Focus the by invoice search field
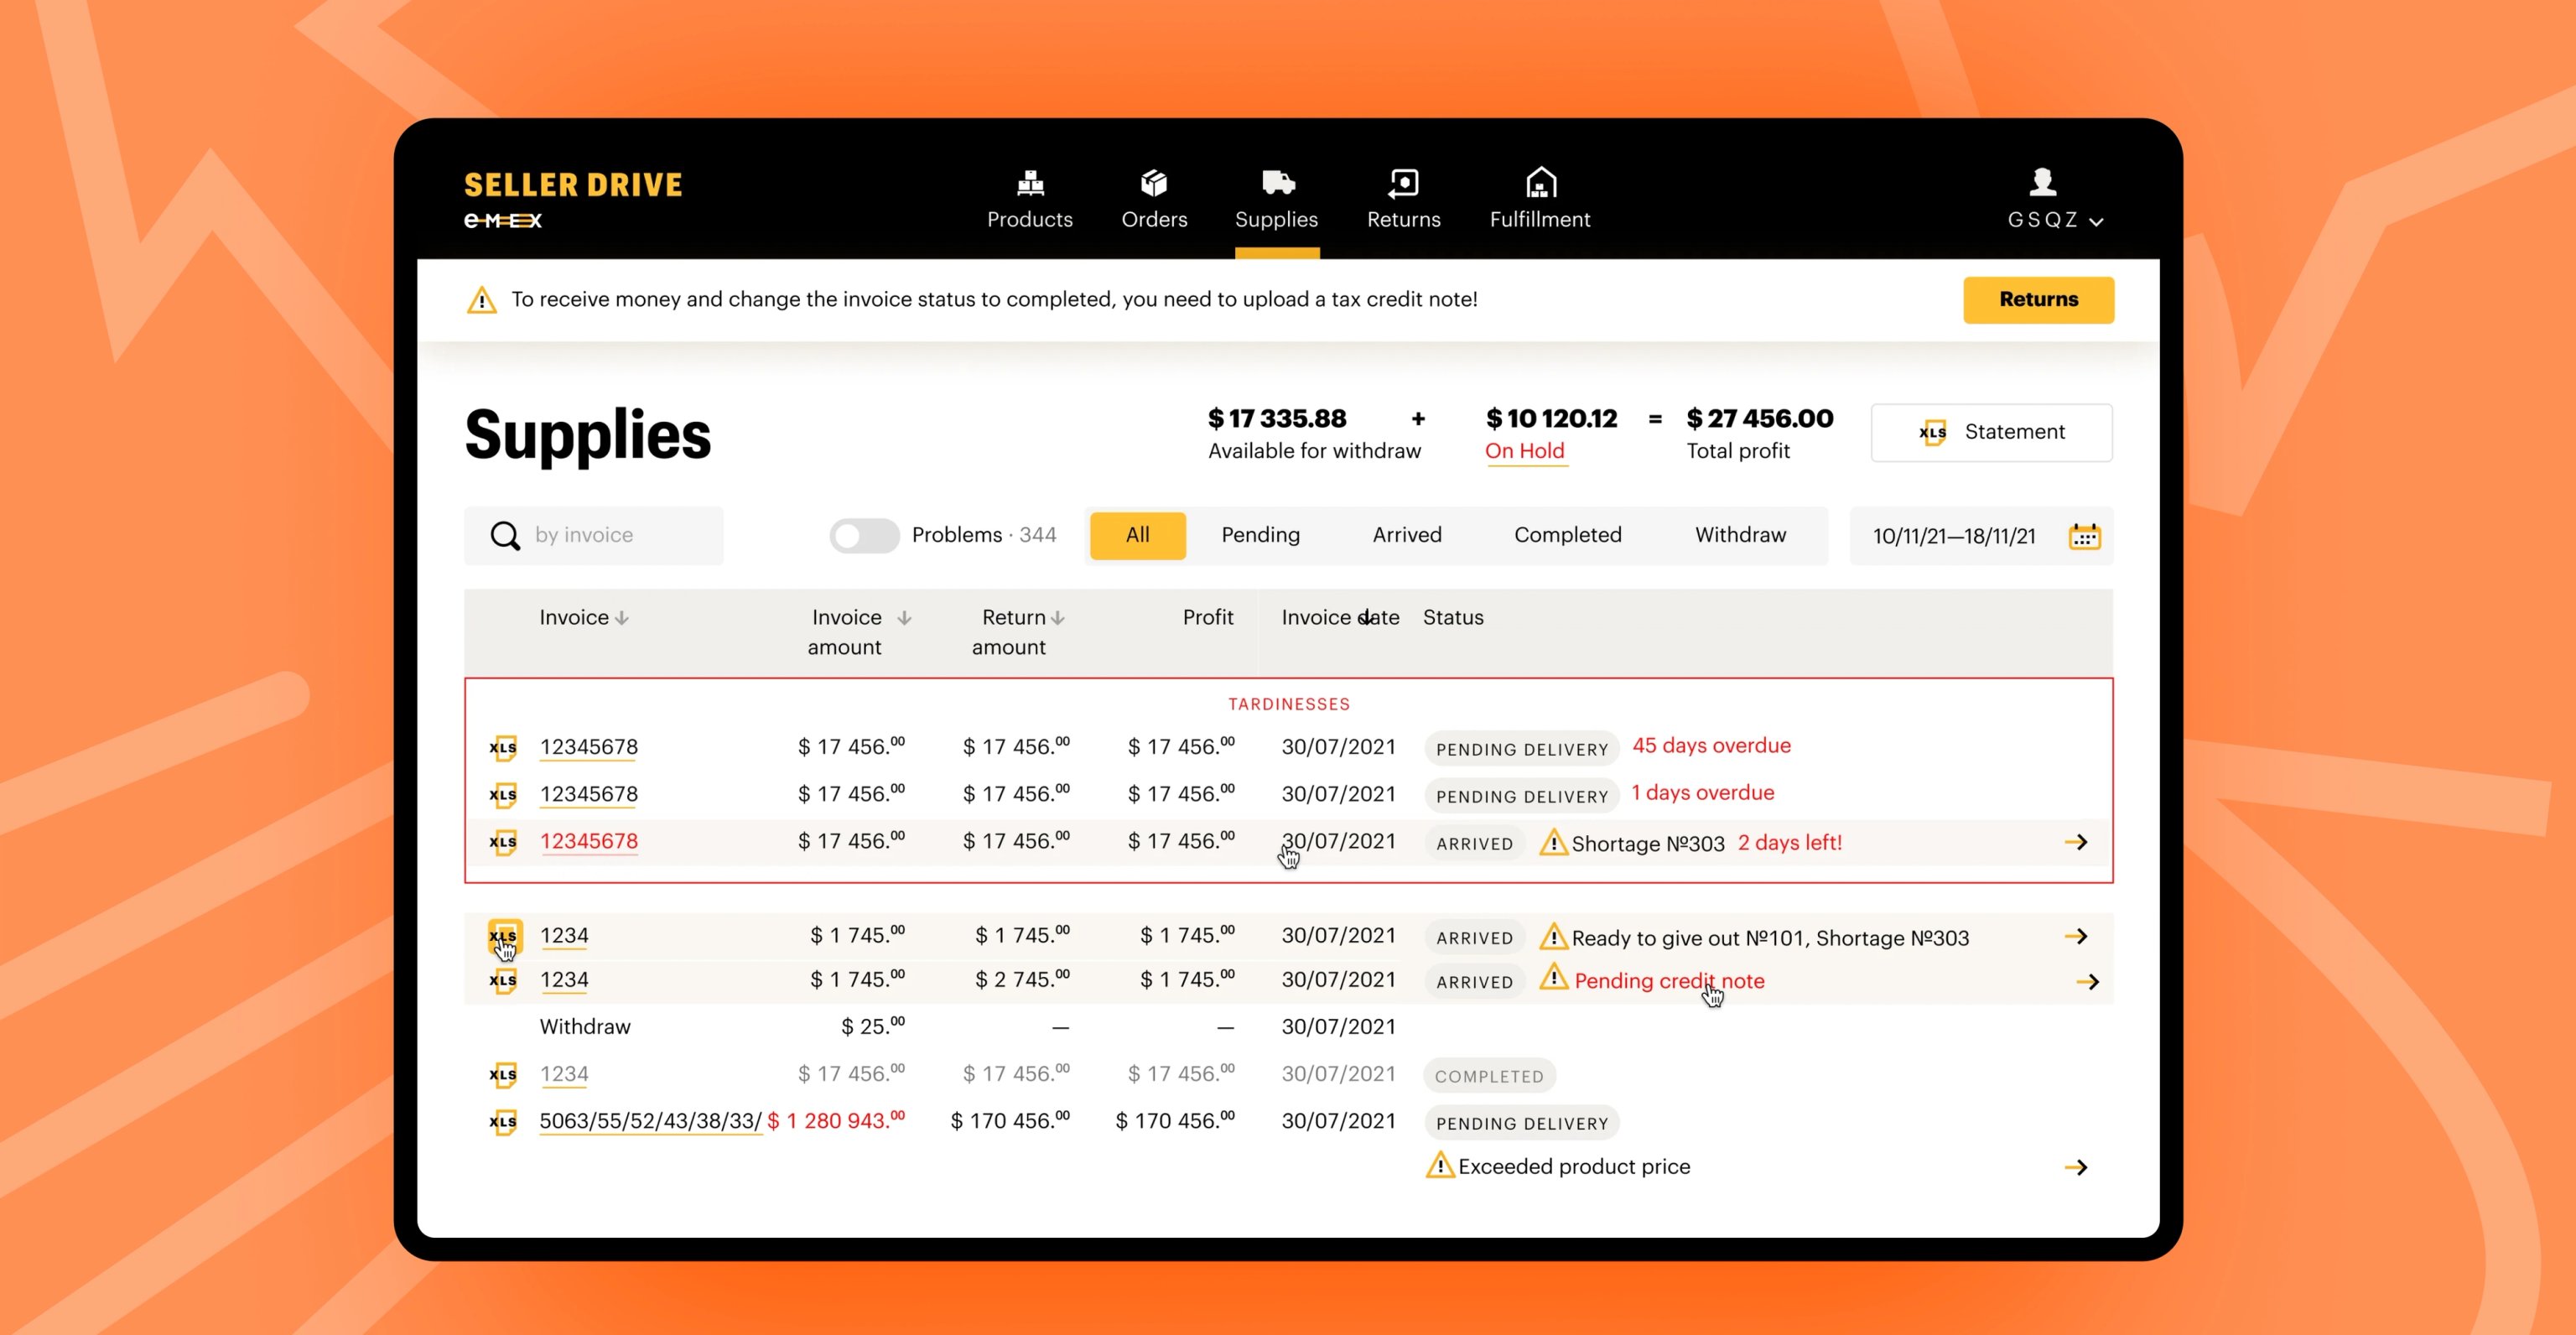This screenshot has width=2576, height=1335. coord(594,536)
